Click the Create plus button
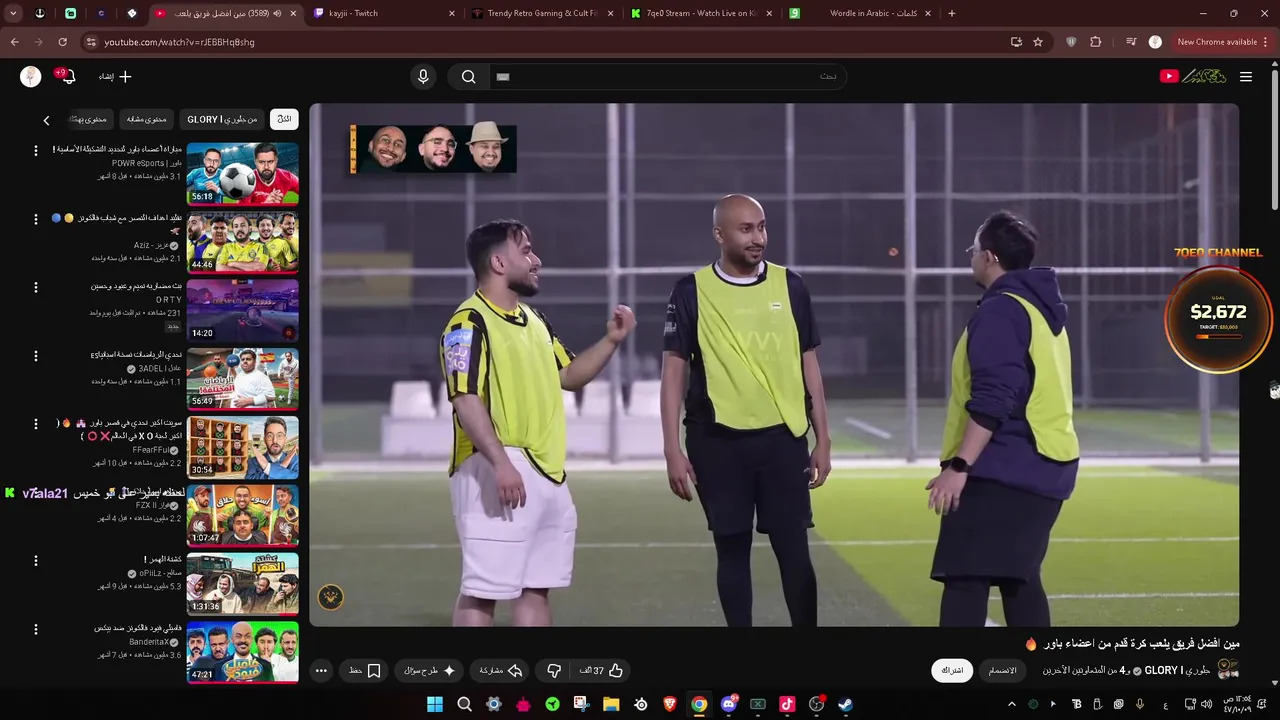Screen dimensions: 1280x720 coord(115,76)
